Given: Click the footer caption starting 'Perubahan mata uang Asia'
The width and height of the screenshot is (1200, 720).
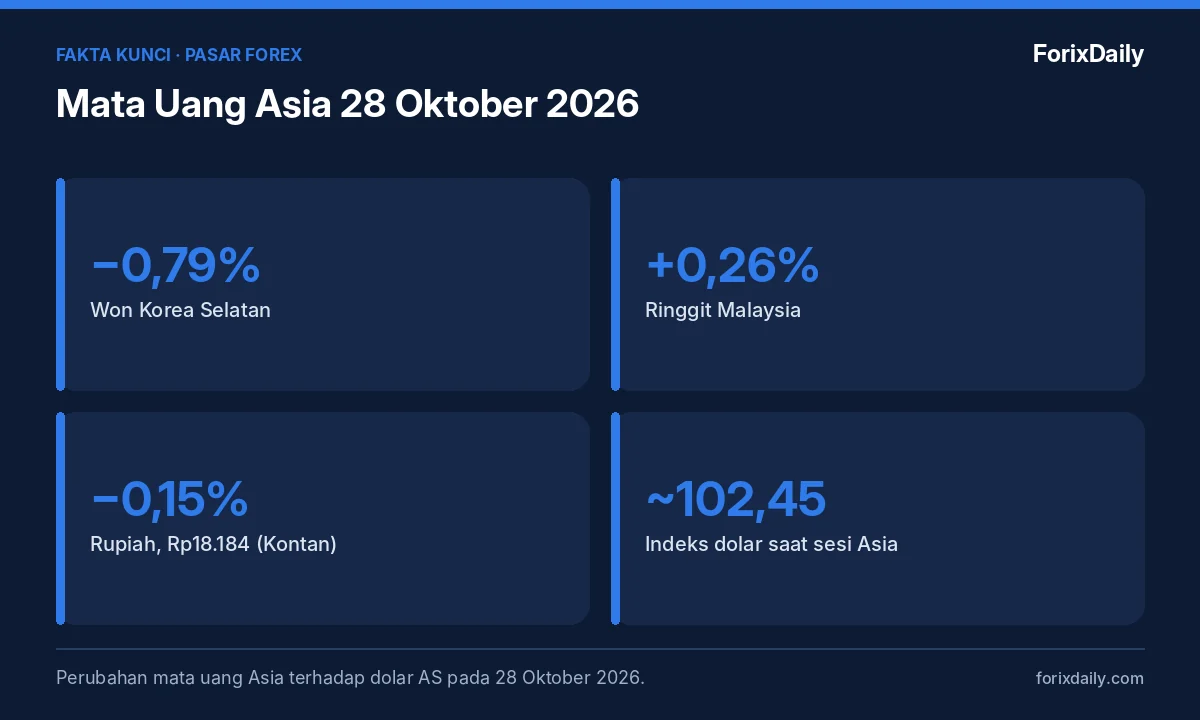Looking at the screenshot, I should pos(350,678).
